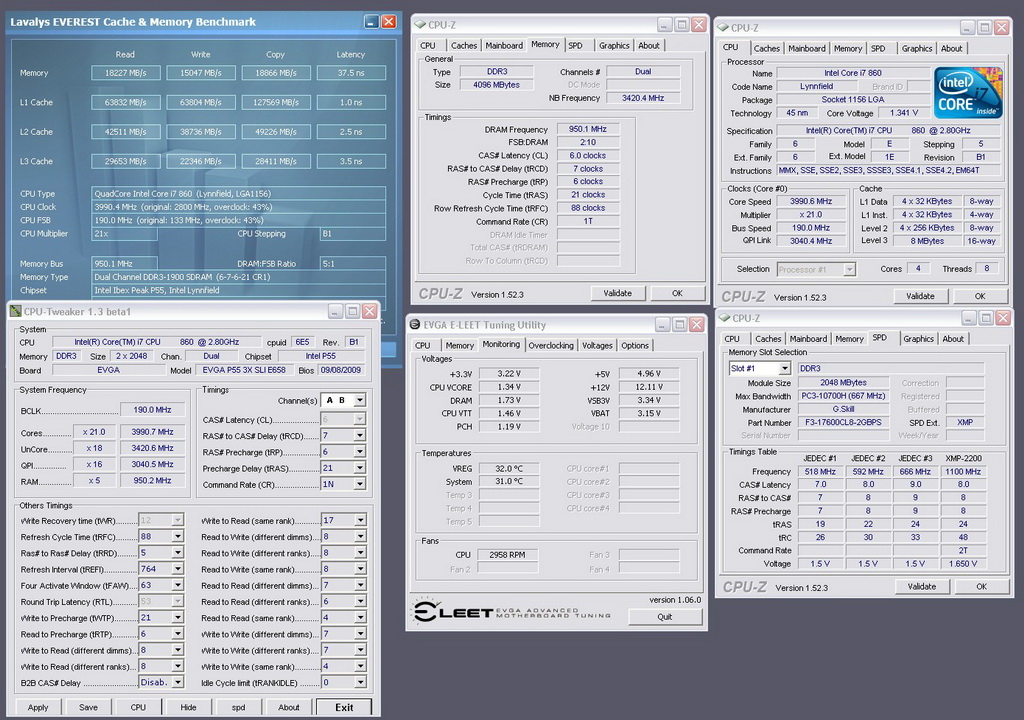1024x720 pixels.
Task: Click the Everest CPU Clock 3990.4 MHz row
Action: tap(239, 207)
